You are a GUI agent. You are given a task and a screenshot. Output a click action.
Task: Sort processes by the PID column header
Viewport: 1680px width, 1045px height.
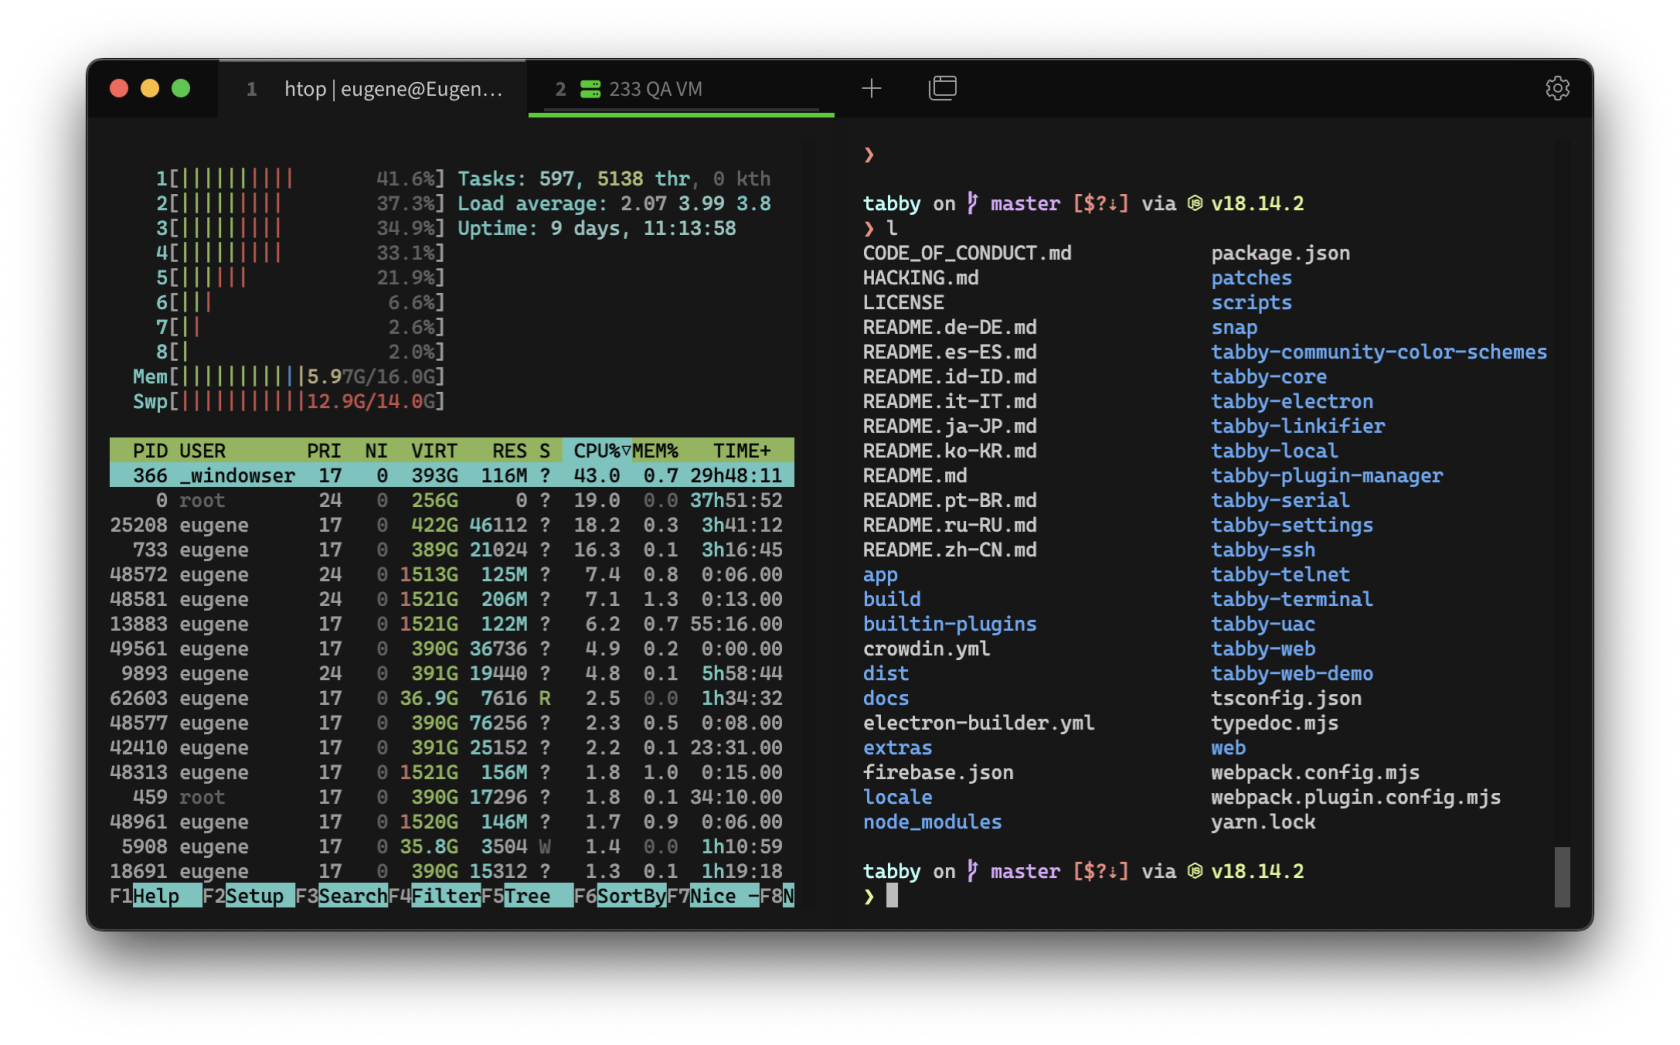150,451
